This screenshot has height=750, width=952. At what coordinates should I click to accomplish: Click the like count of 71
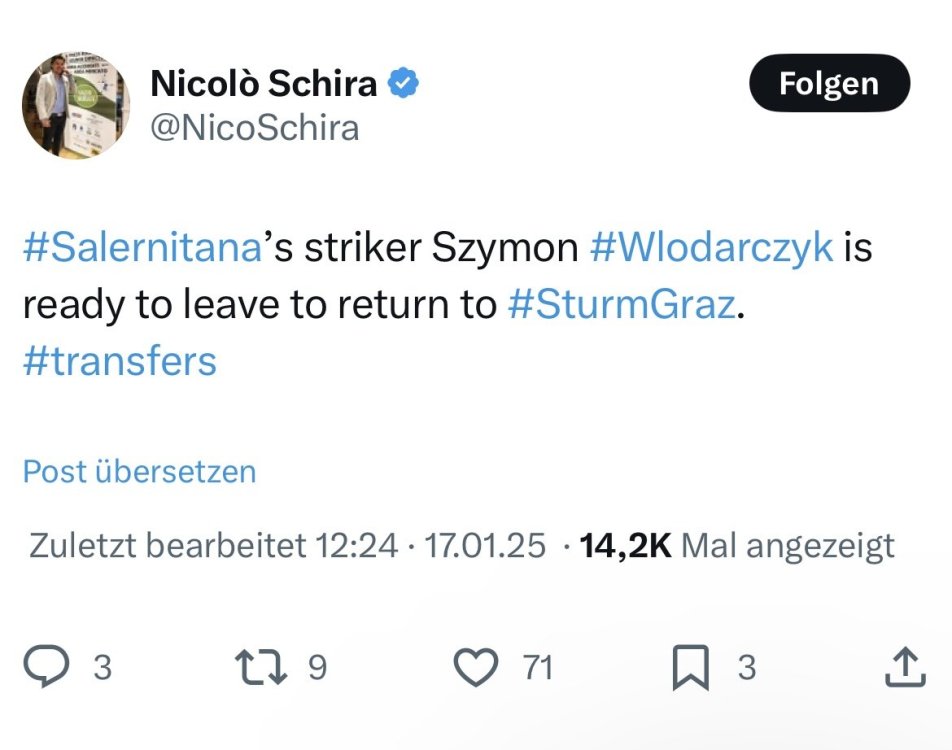point(538,668)
